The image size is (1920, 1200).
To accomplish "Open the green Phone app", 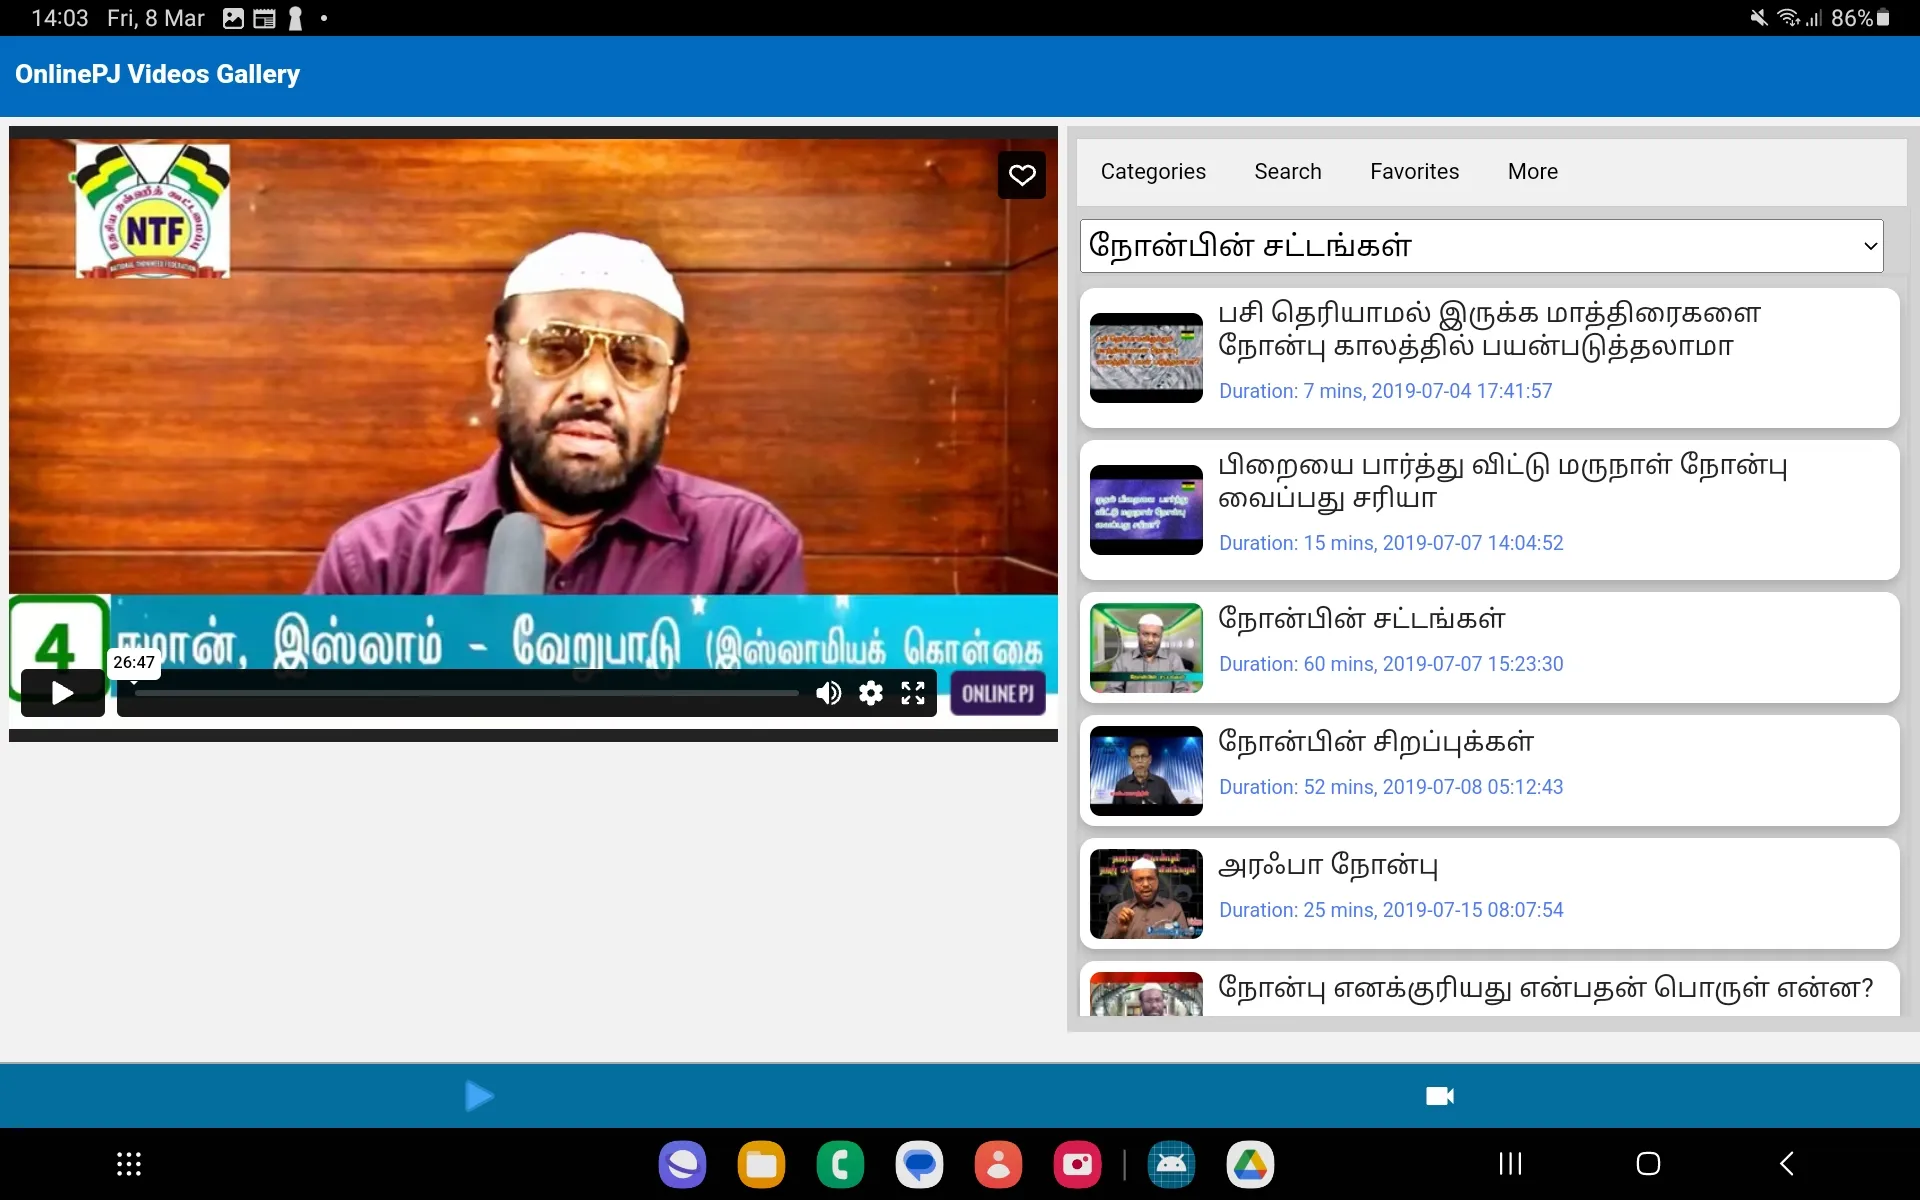I will (840, 1164).
